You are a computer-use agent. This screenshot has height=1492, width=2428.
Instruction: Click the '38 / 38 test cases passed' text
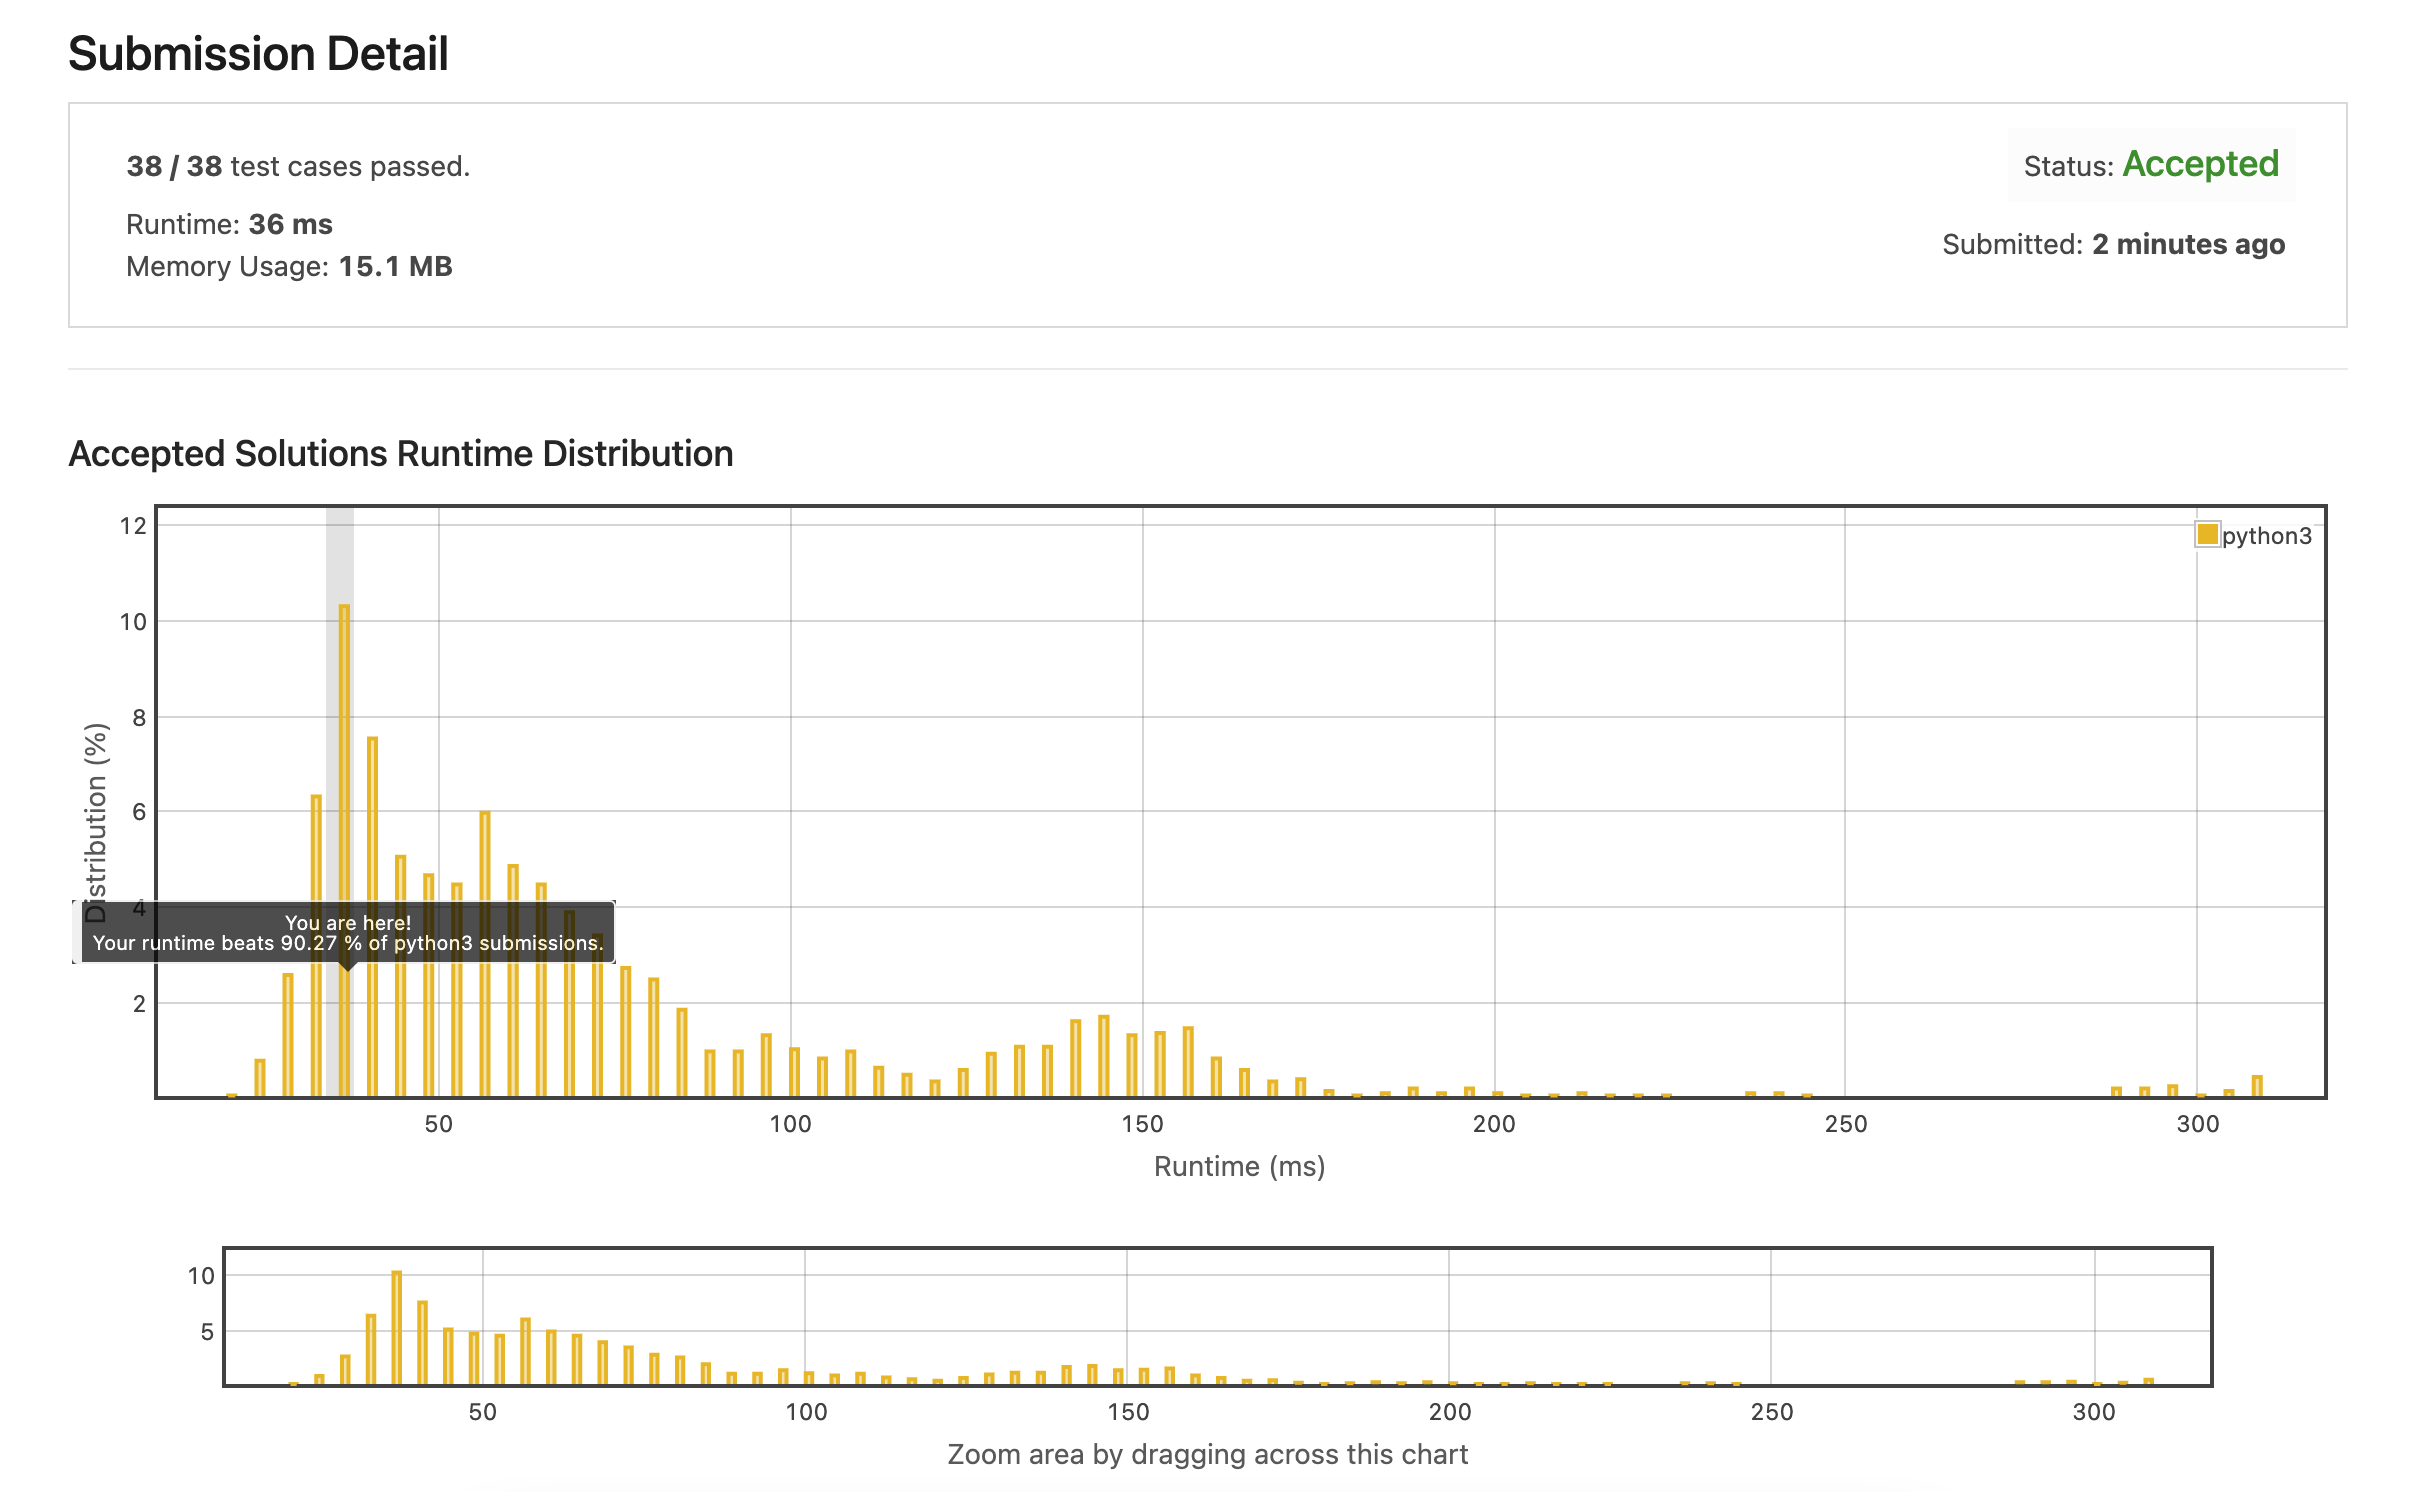pyautogui.click(x=298, y=166)
